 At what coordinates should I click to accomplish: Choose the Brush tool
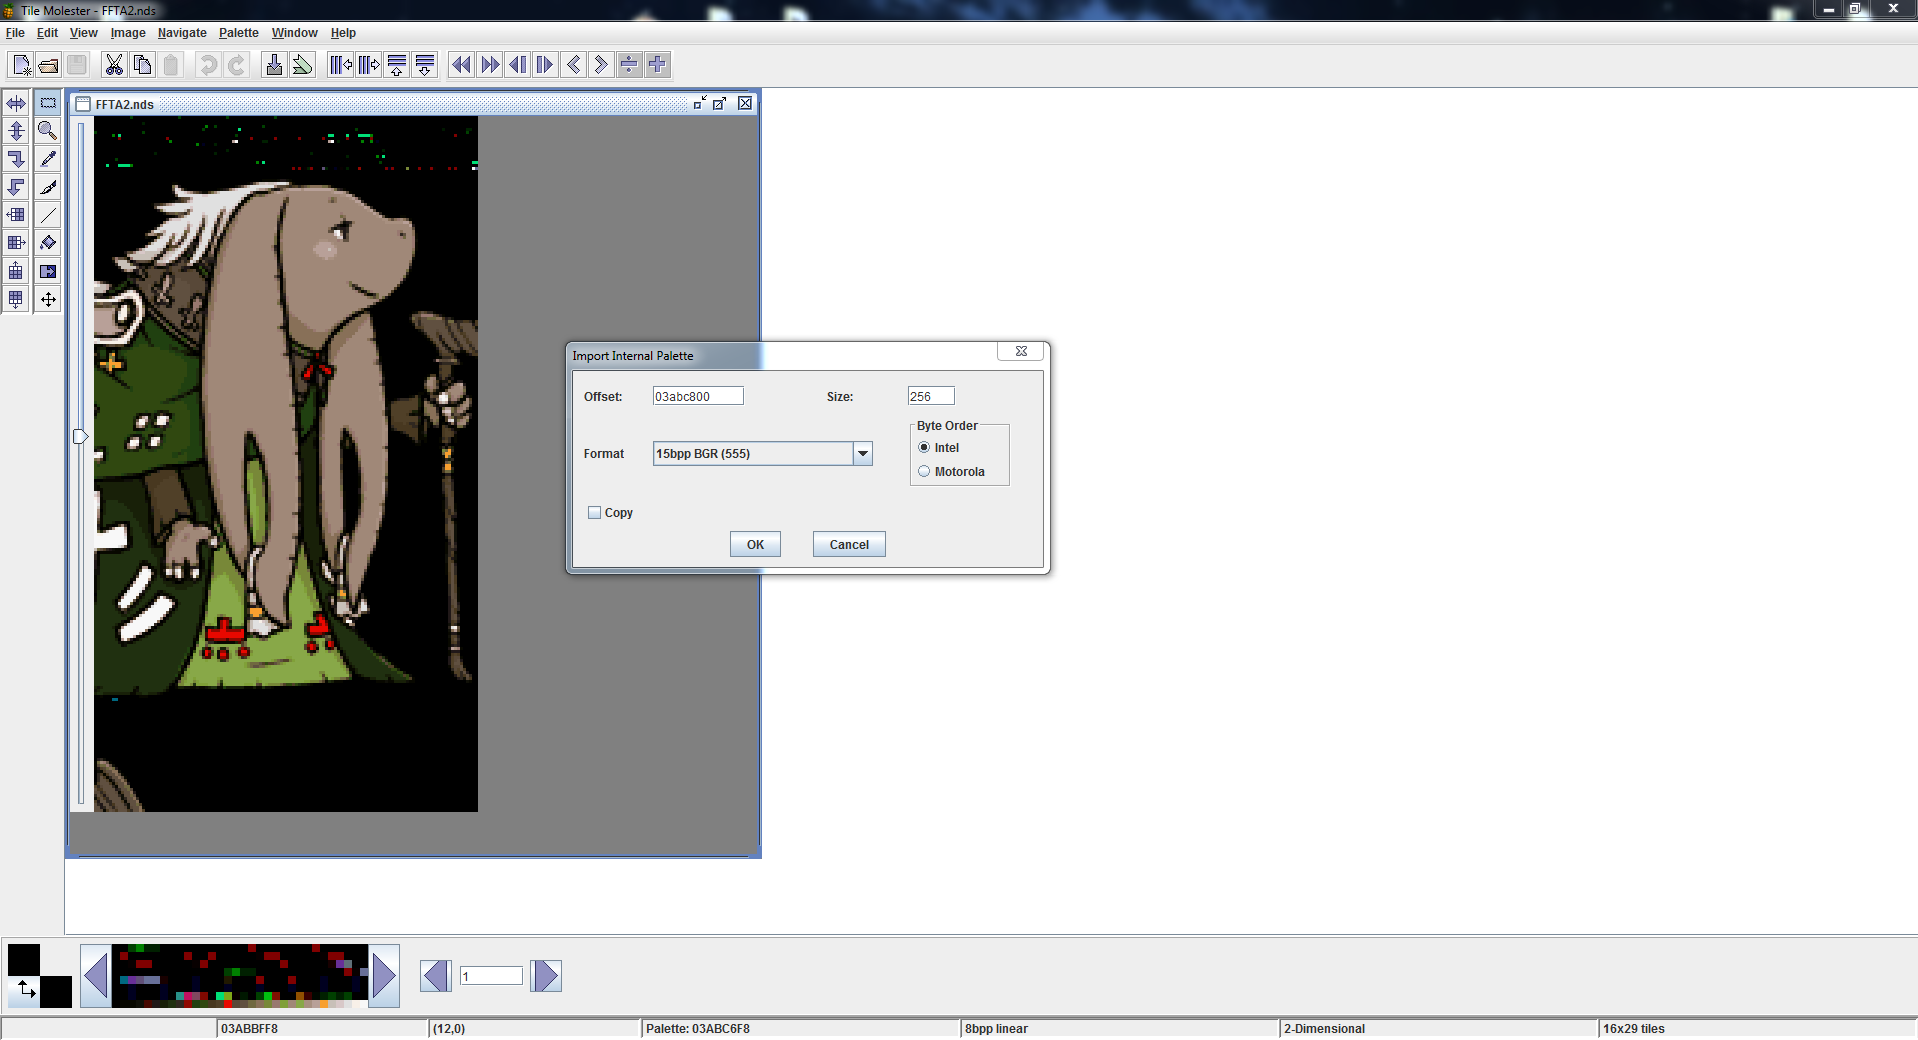tap(48, 187)
